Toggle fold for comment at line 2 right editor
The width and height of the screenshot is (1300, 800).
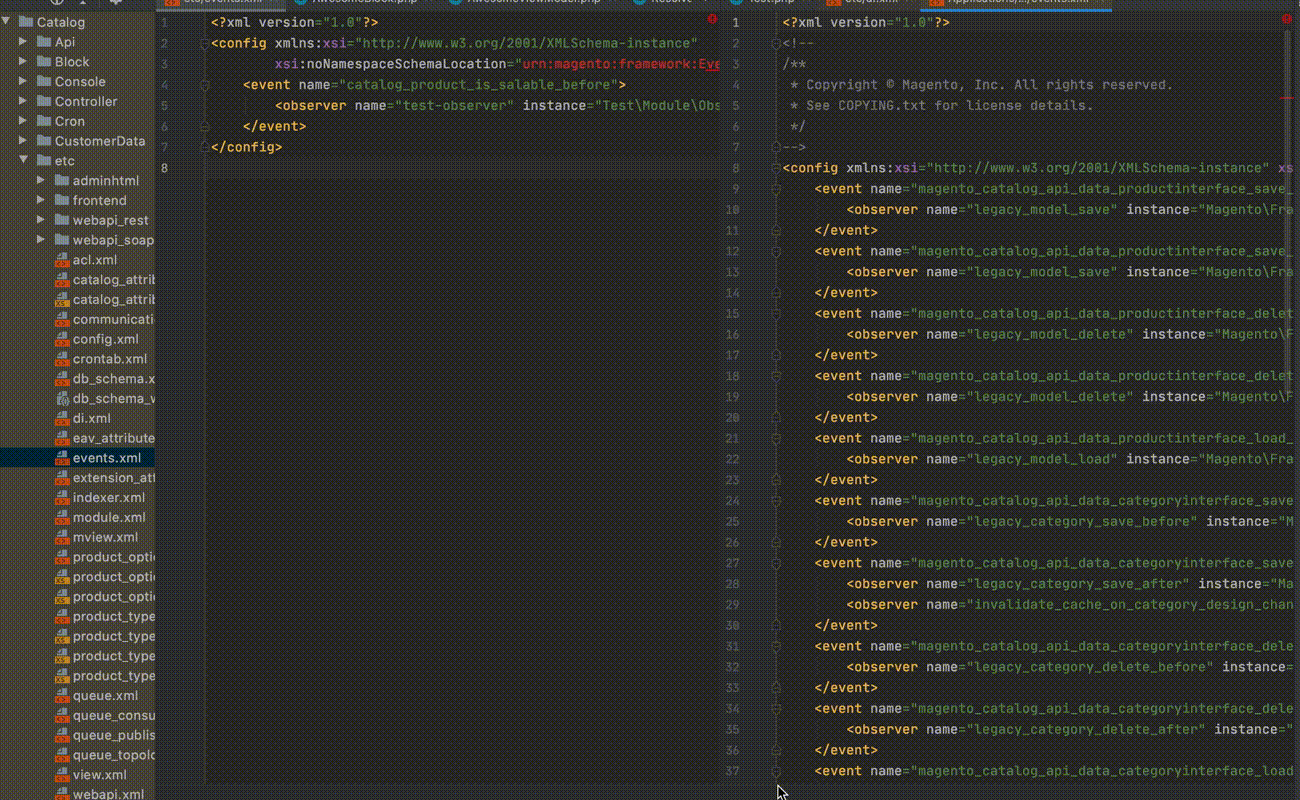pos(776,43)
